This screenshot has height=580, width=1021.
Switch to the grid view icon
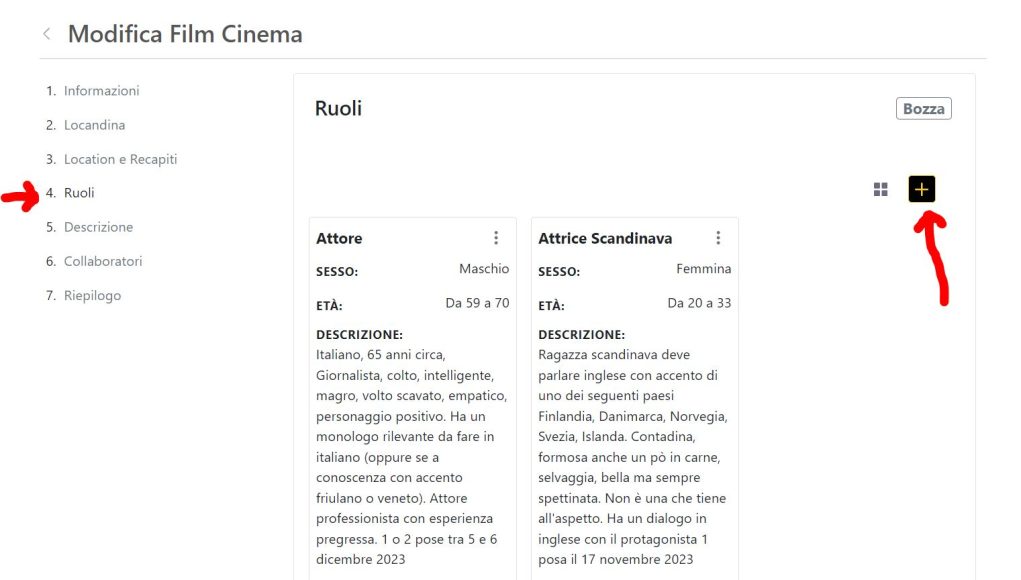[880, 189]
